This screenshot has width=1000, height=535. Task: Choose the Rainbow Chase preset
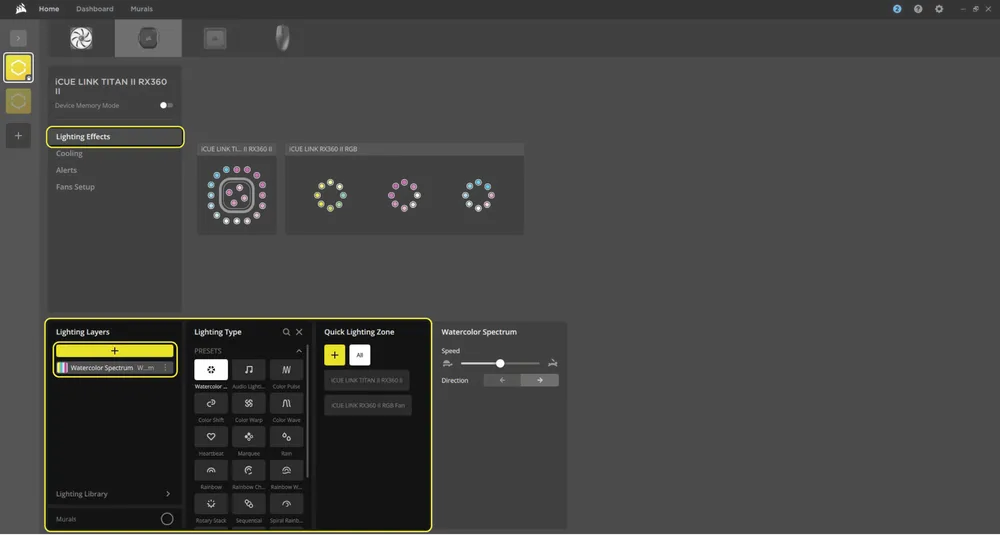[249, 470]
